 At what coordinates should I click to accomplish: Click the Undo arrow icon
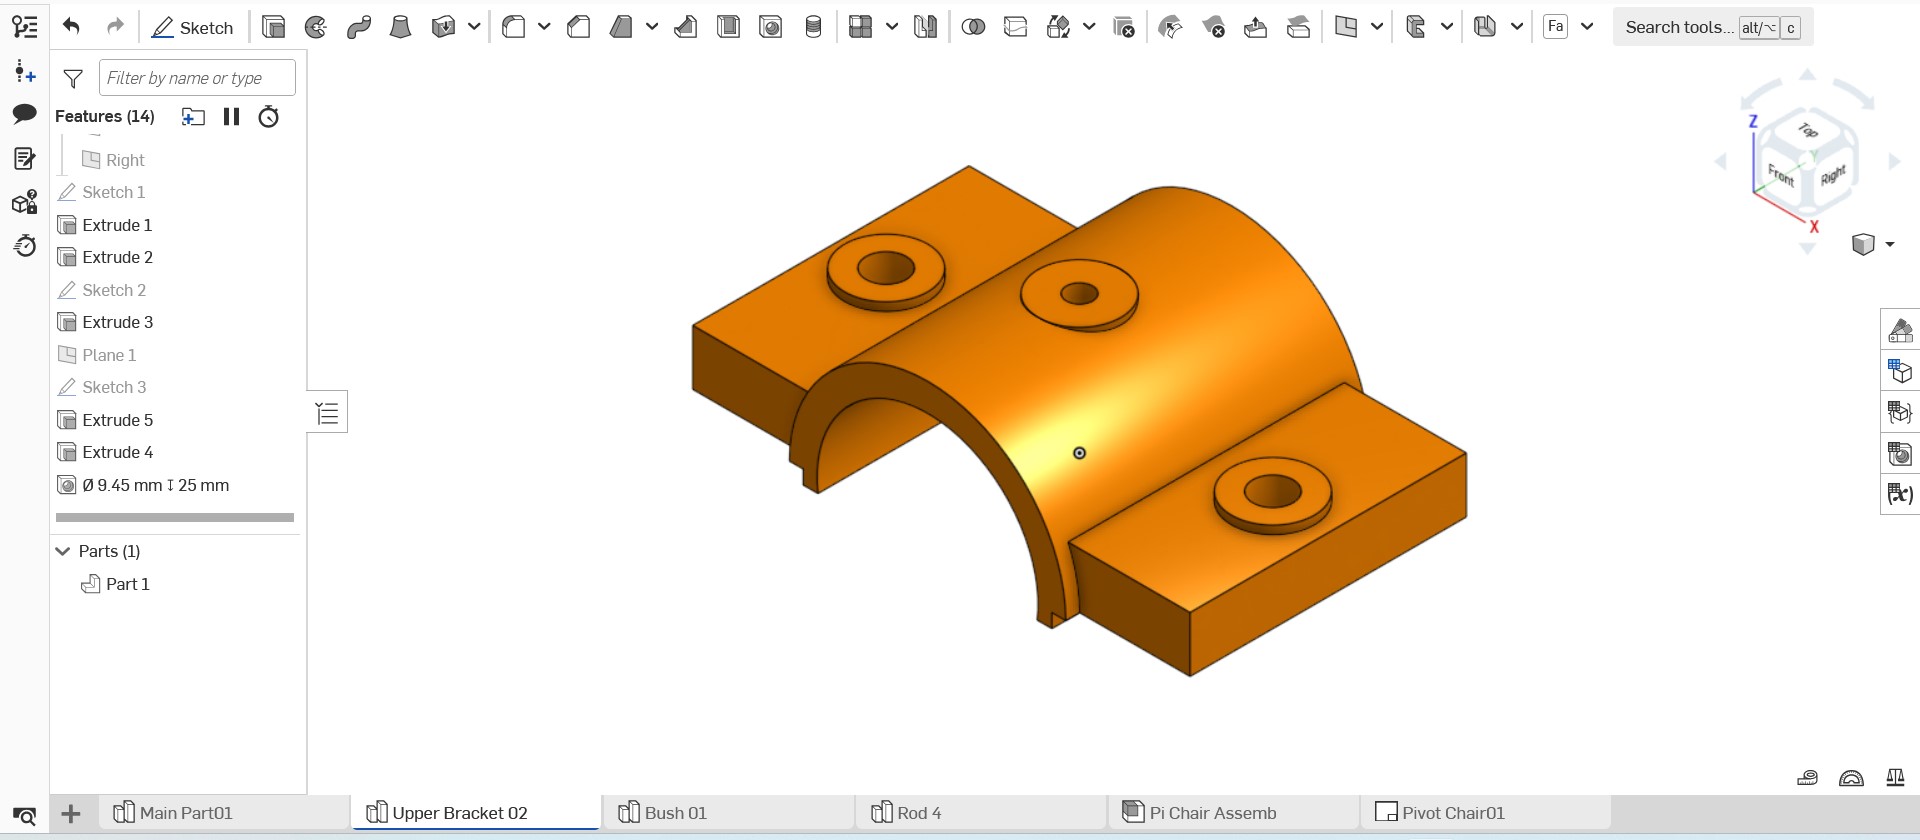(71, 27)
